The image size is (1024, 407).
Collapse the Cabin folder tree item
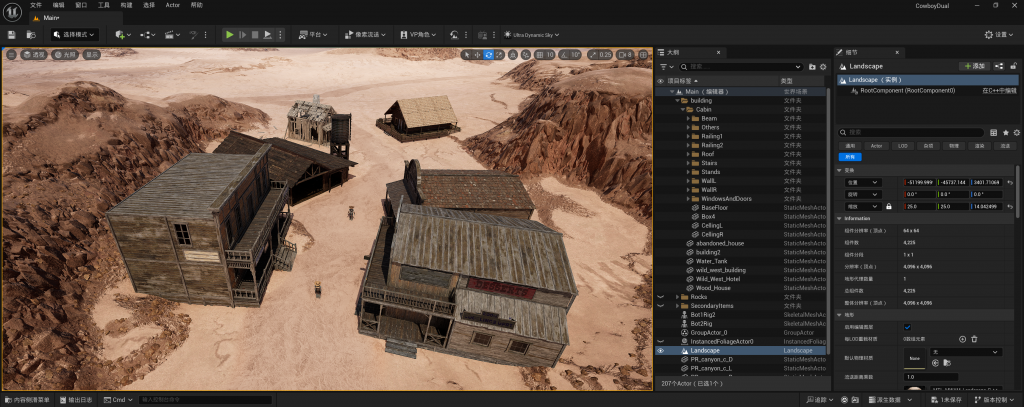click(x=685, y=109)
